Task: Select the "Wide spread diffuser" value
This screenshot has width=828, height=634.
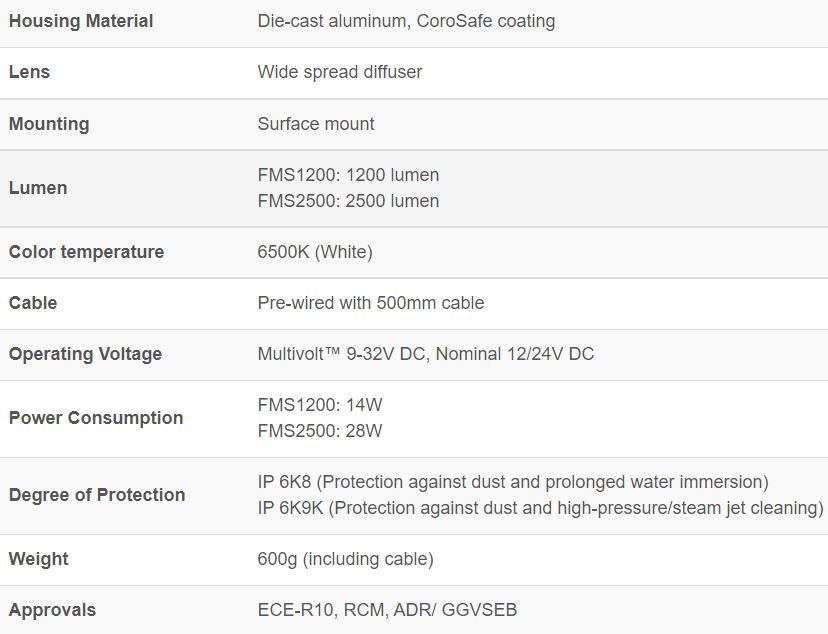Action: click(x=339, y=72)
